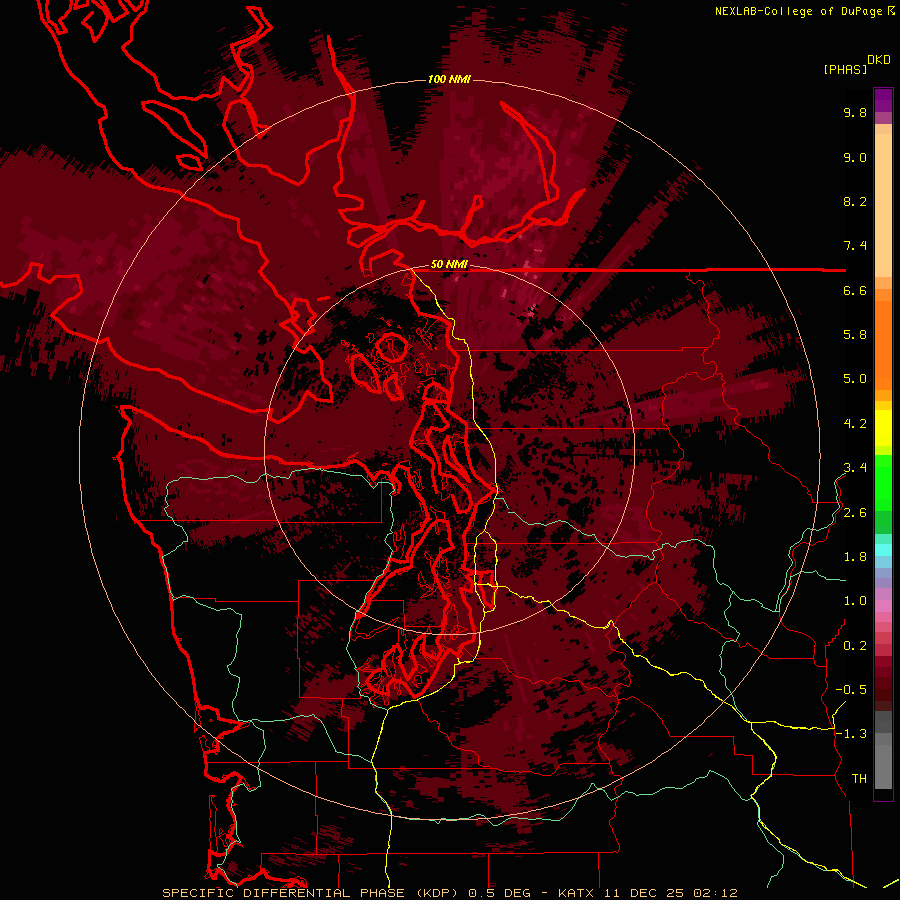Click the 5.0 value on the color scale
This screenshot has height=900, width=900.
coord(855,379)
